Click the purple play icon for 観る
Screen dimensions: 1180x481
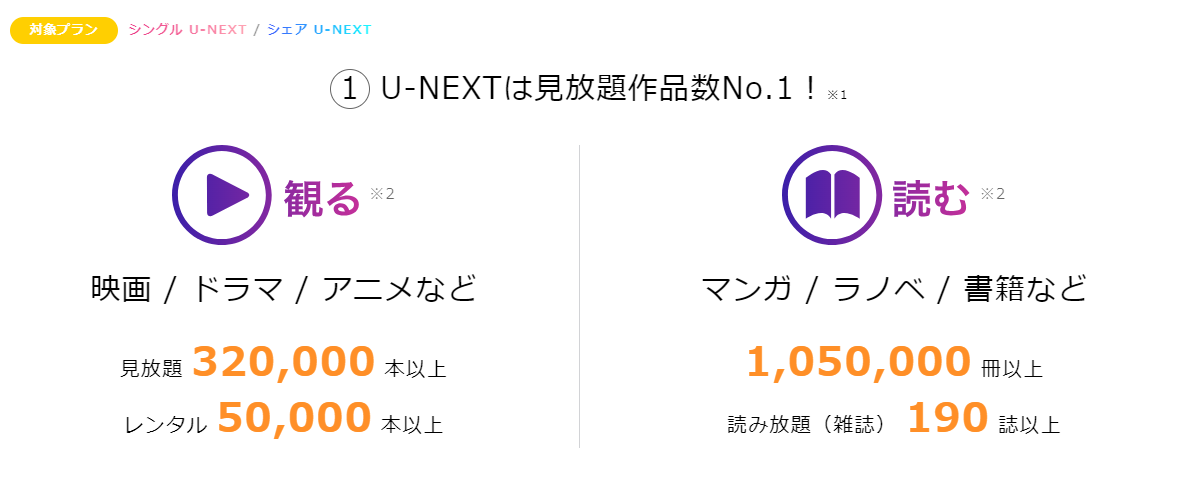click(222, 195)
